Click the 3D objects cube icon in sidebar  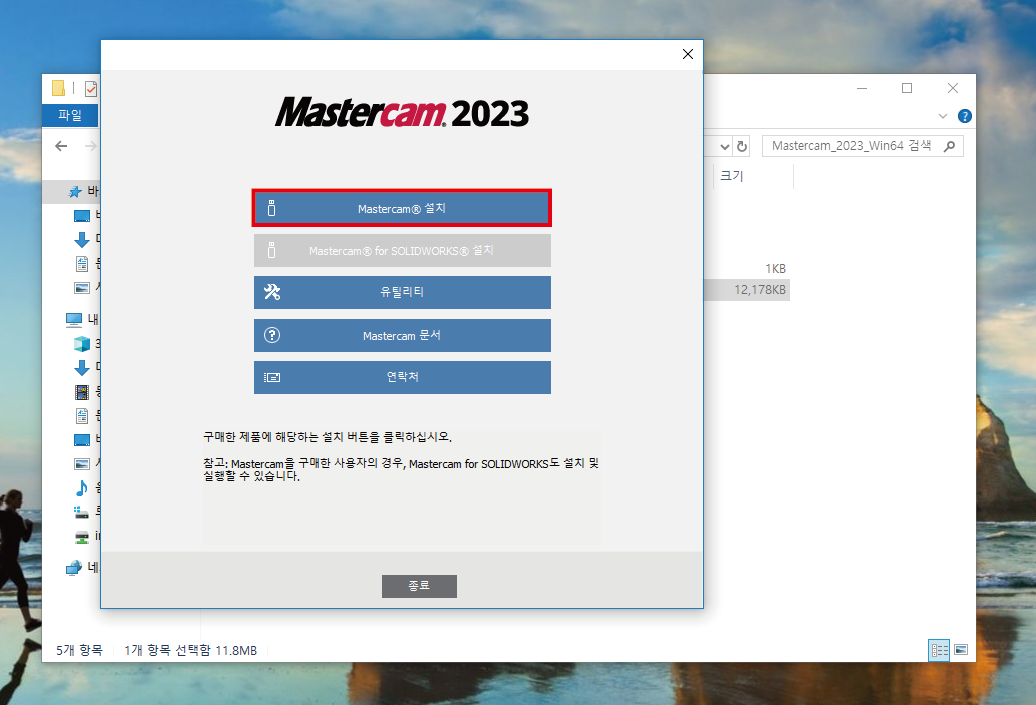(x=82, y=344)
